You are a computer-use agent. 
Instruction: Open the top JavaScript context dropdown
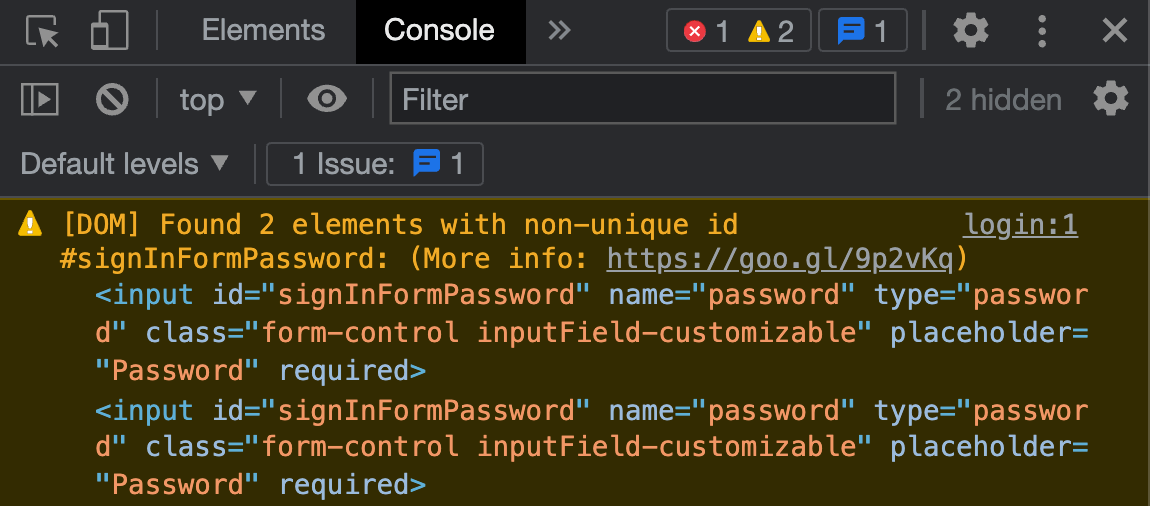tap(218, 99)
